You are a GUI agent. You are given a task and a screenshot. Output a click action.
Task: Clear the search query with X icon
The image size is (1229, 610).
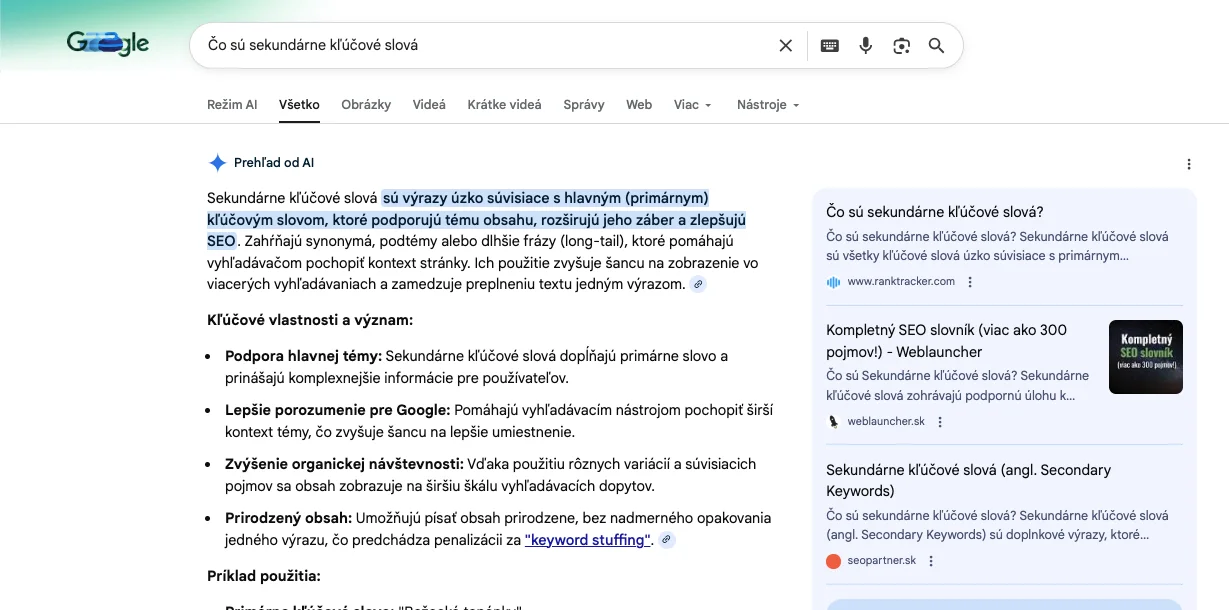point(785,45)
